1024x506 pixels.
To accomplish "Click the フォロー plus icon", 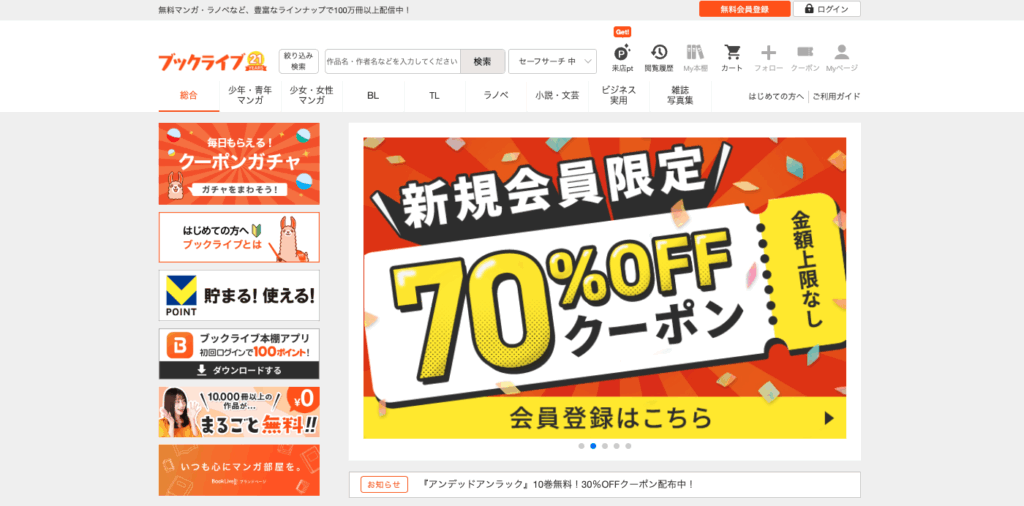I will (769, 58).
